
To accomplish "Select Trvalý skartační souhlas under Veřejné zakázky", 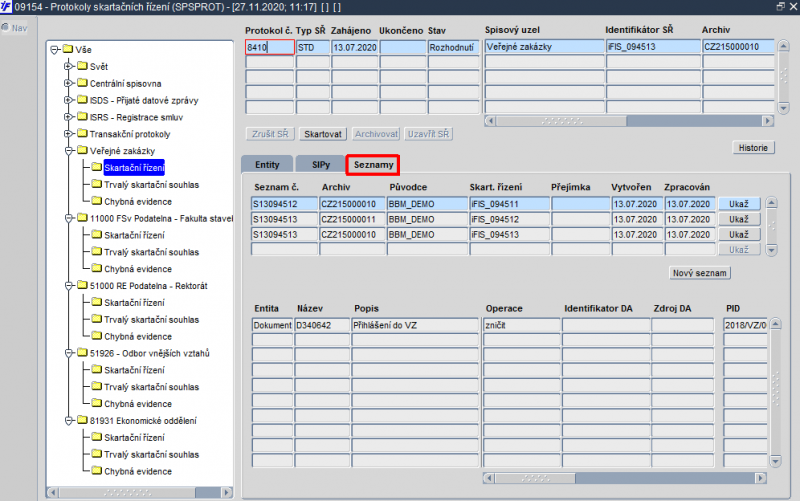I will (151, 185).
